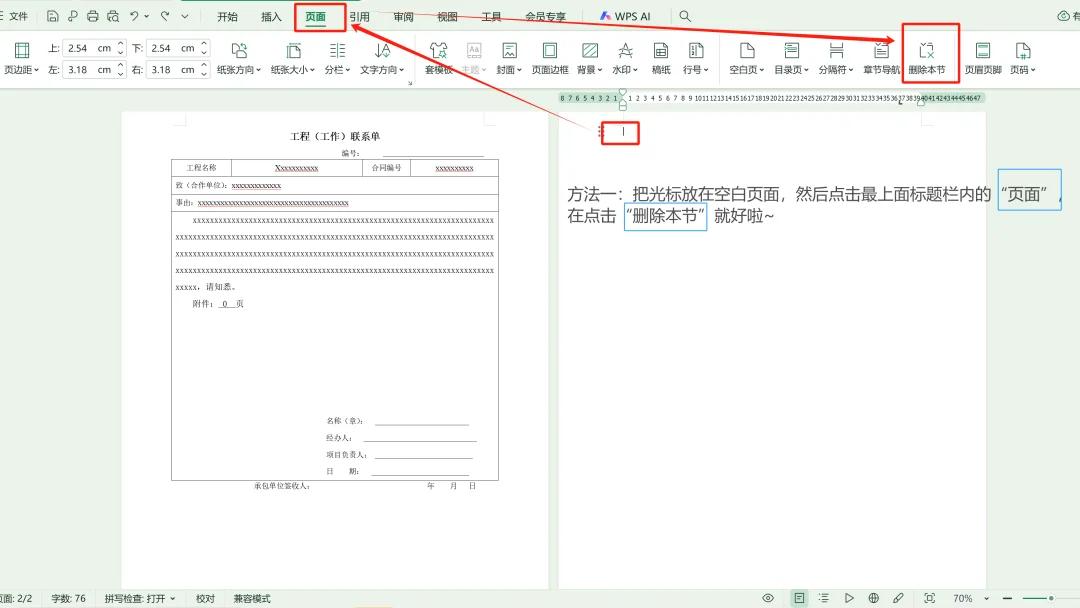Select the Page Margins (页边距) tool

21,55
